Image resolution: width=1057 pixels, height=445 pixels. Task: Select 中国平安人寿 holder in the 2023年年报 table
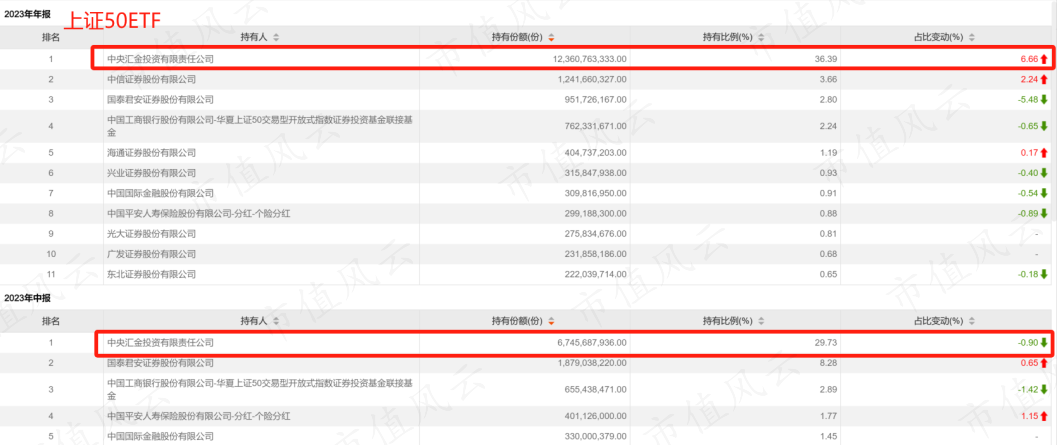click(200, 214)
